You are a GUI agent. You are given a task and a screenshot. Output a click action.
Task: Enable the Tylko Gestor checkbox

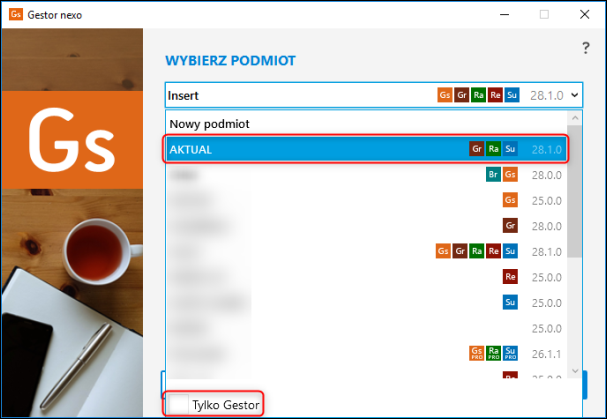coord(179,404)
